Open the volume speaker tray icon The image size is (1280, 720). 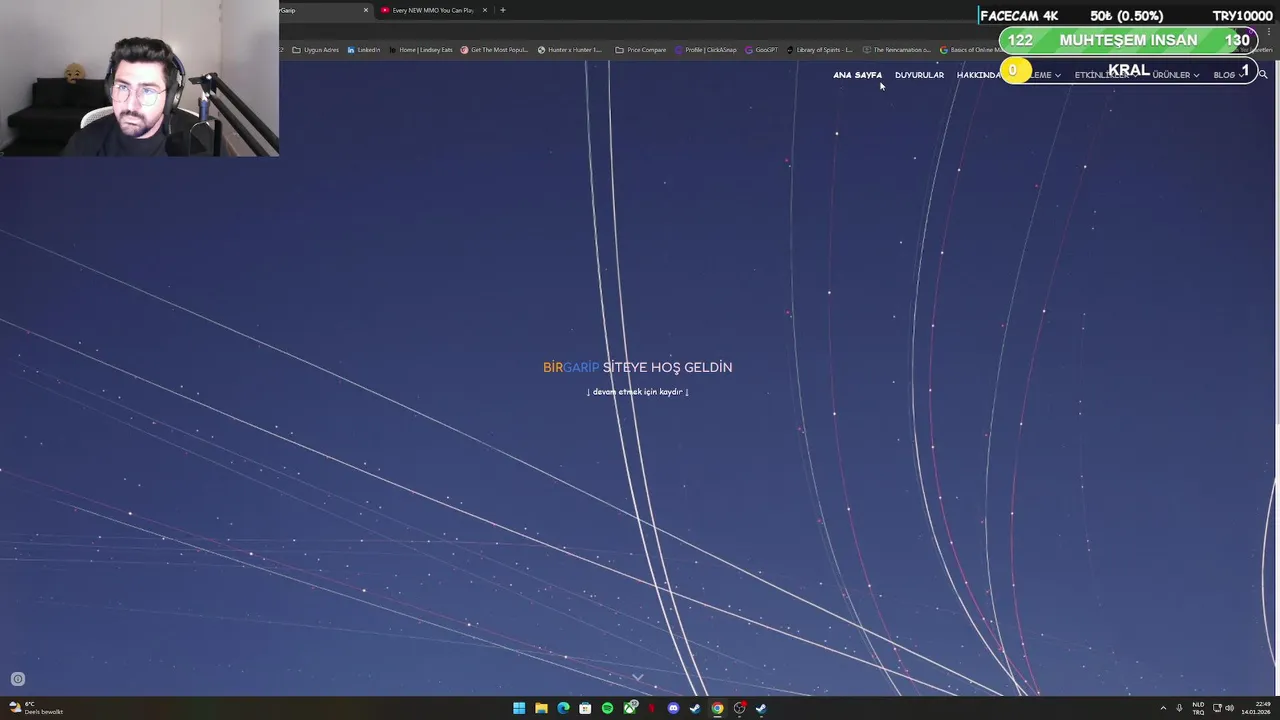pos(1229,708)
